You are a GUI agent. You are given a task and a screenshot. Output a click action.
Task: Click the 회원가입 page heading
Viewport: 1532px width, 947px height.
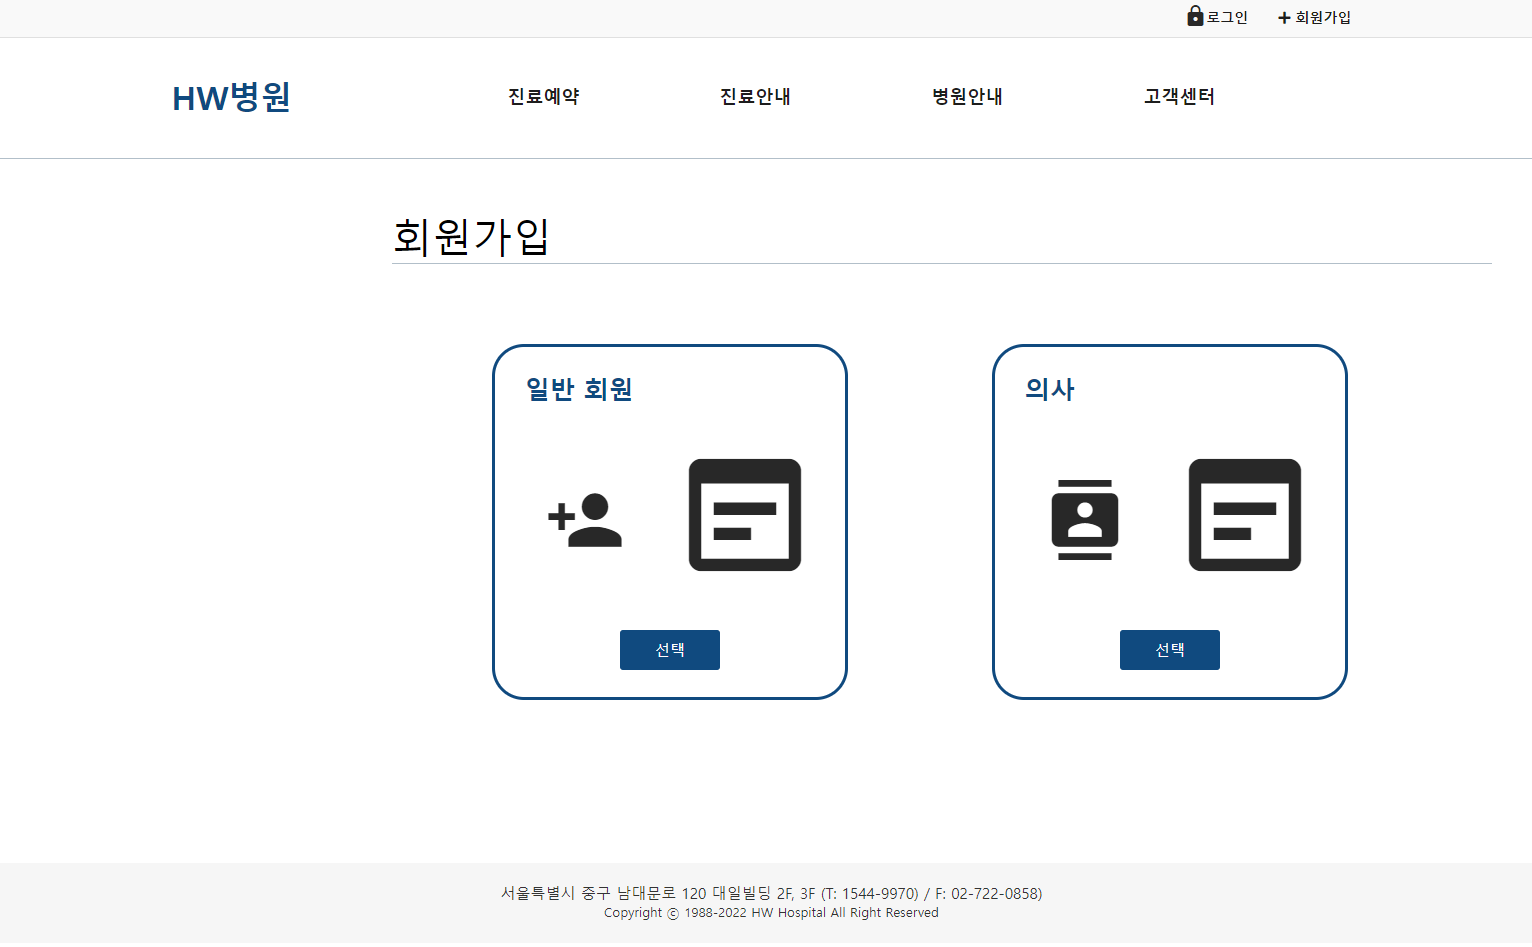pos(471,238)
